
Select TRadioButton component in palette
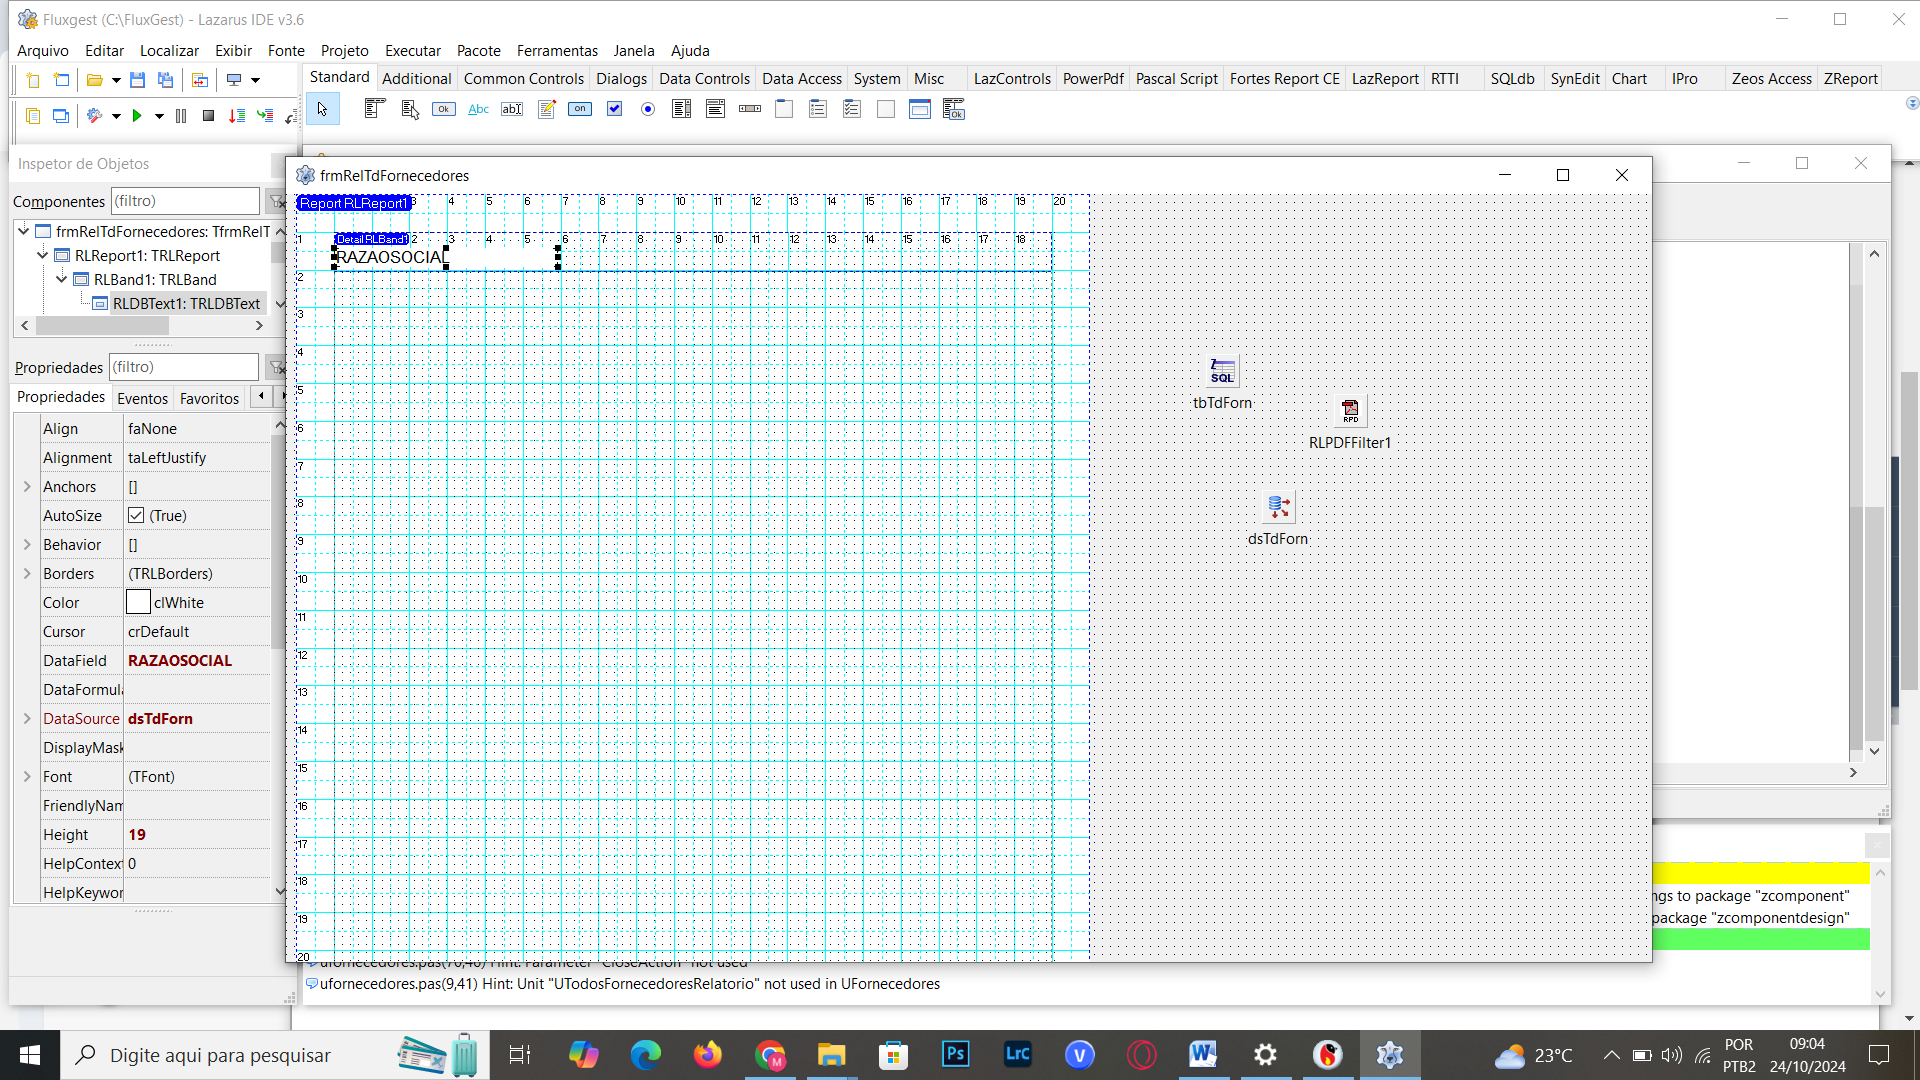click(648, 109)
